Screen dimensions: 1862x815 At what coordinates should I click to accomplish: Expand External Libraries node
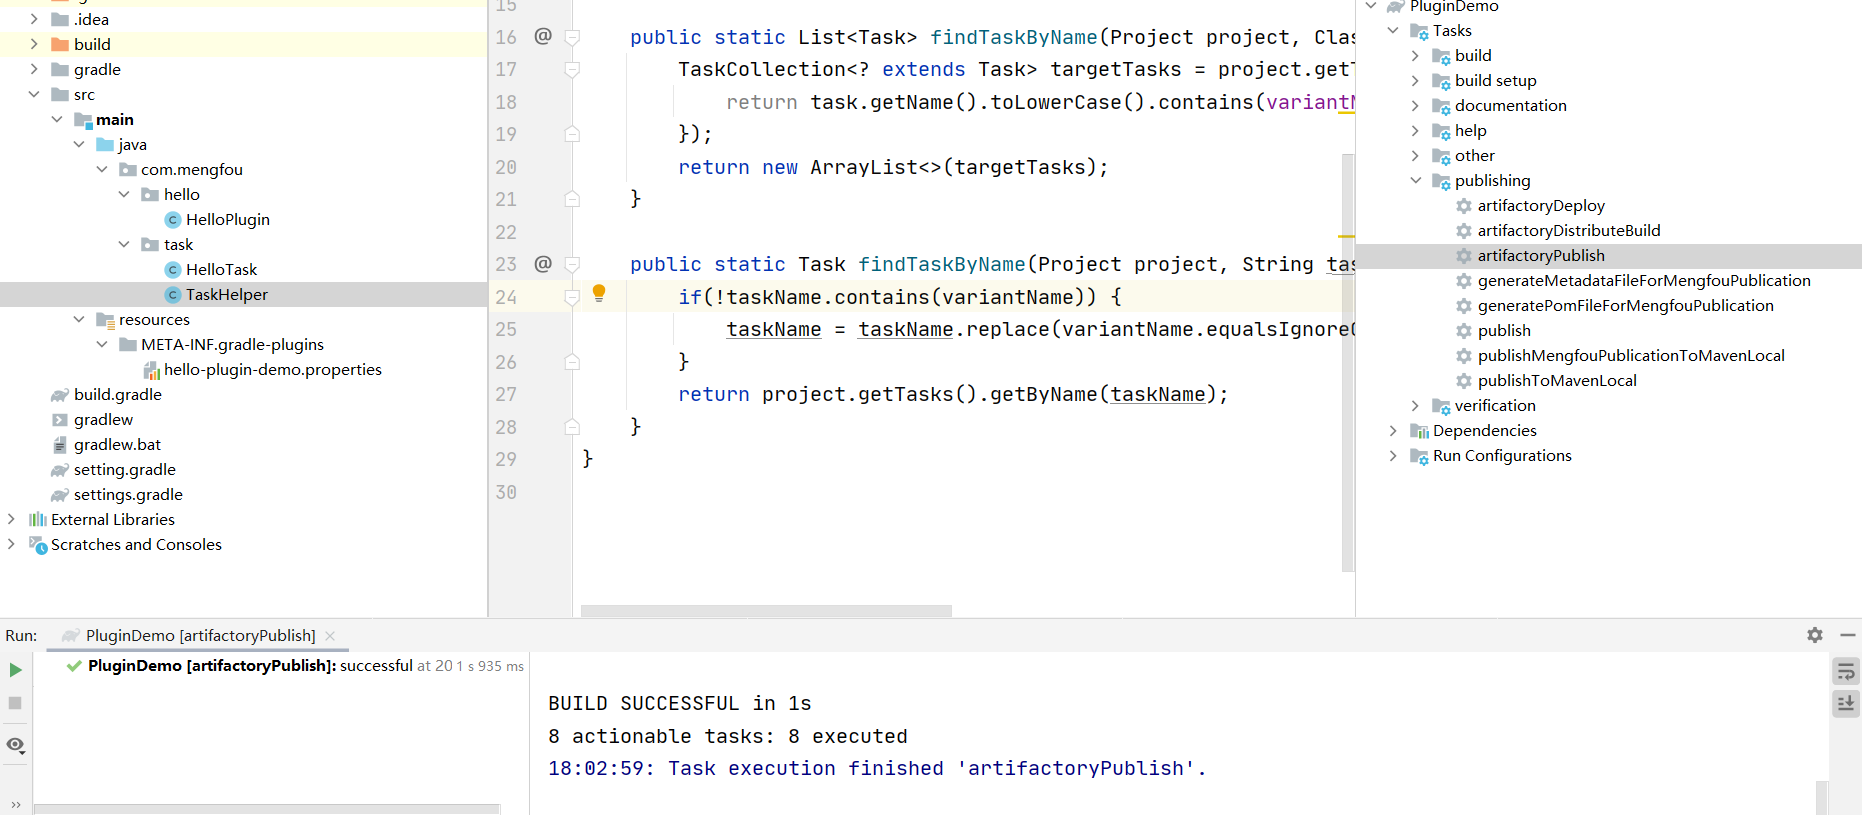click(11, 519)
